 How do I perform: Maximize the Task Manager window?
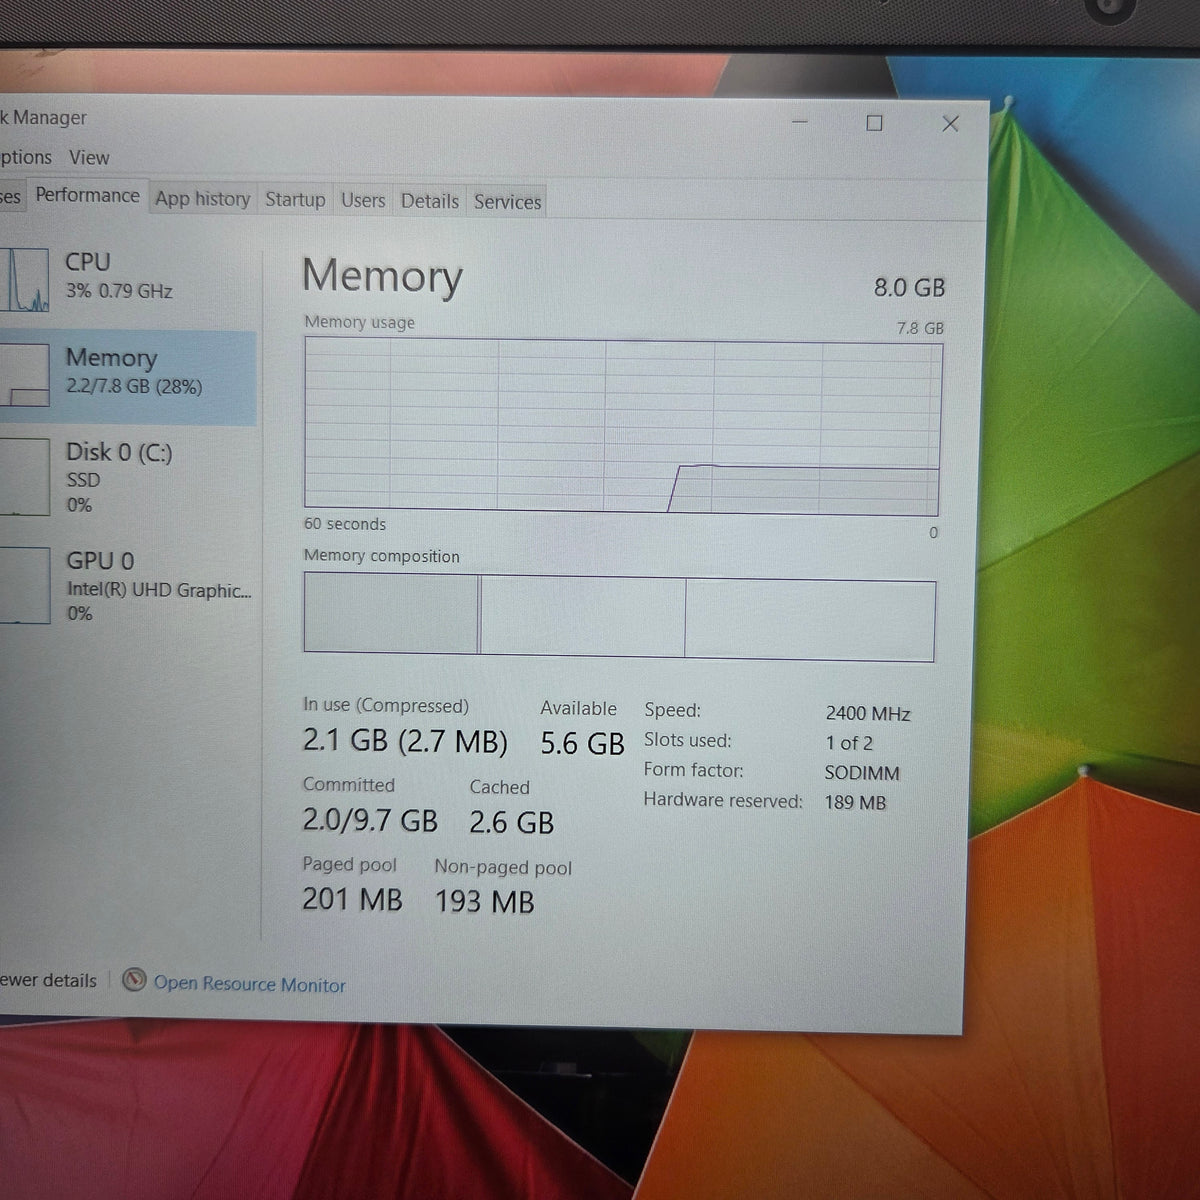(874, 123)
